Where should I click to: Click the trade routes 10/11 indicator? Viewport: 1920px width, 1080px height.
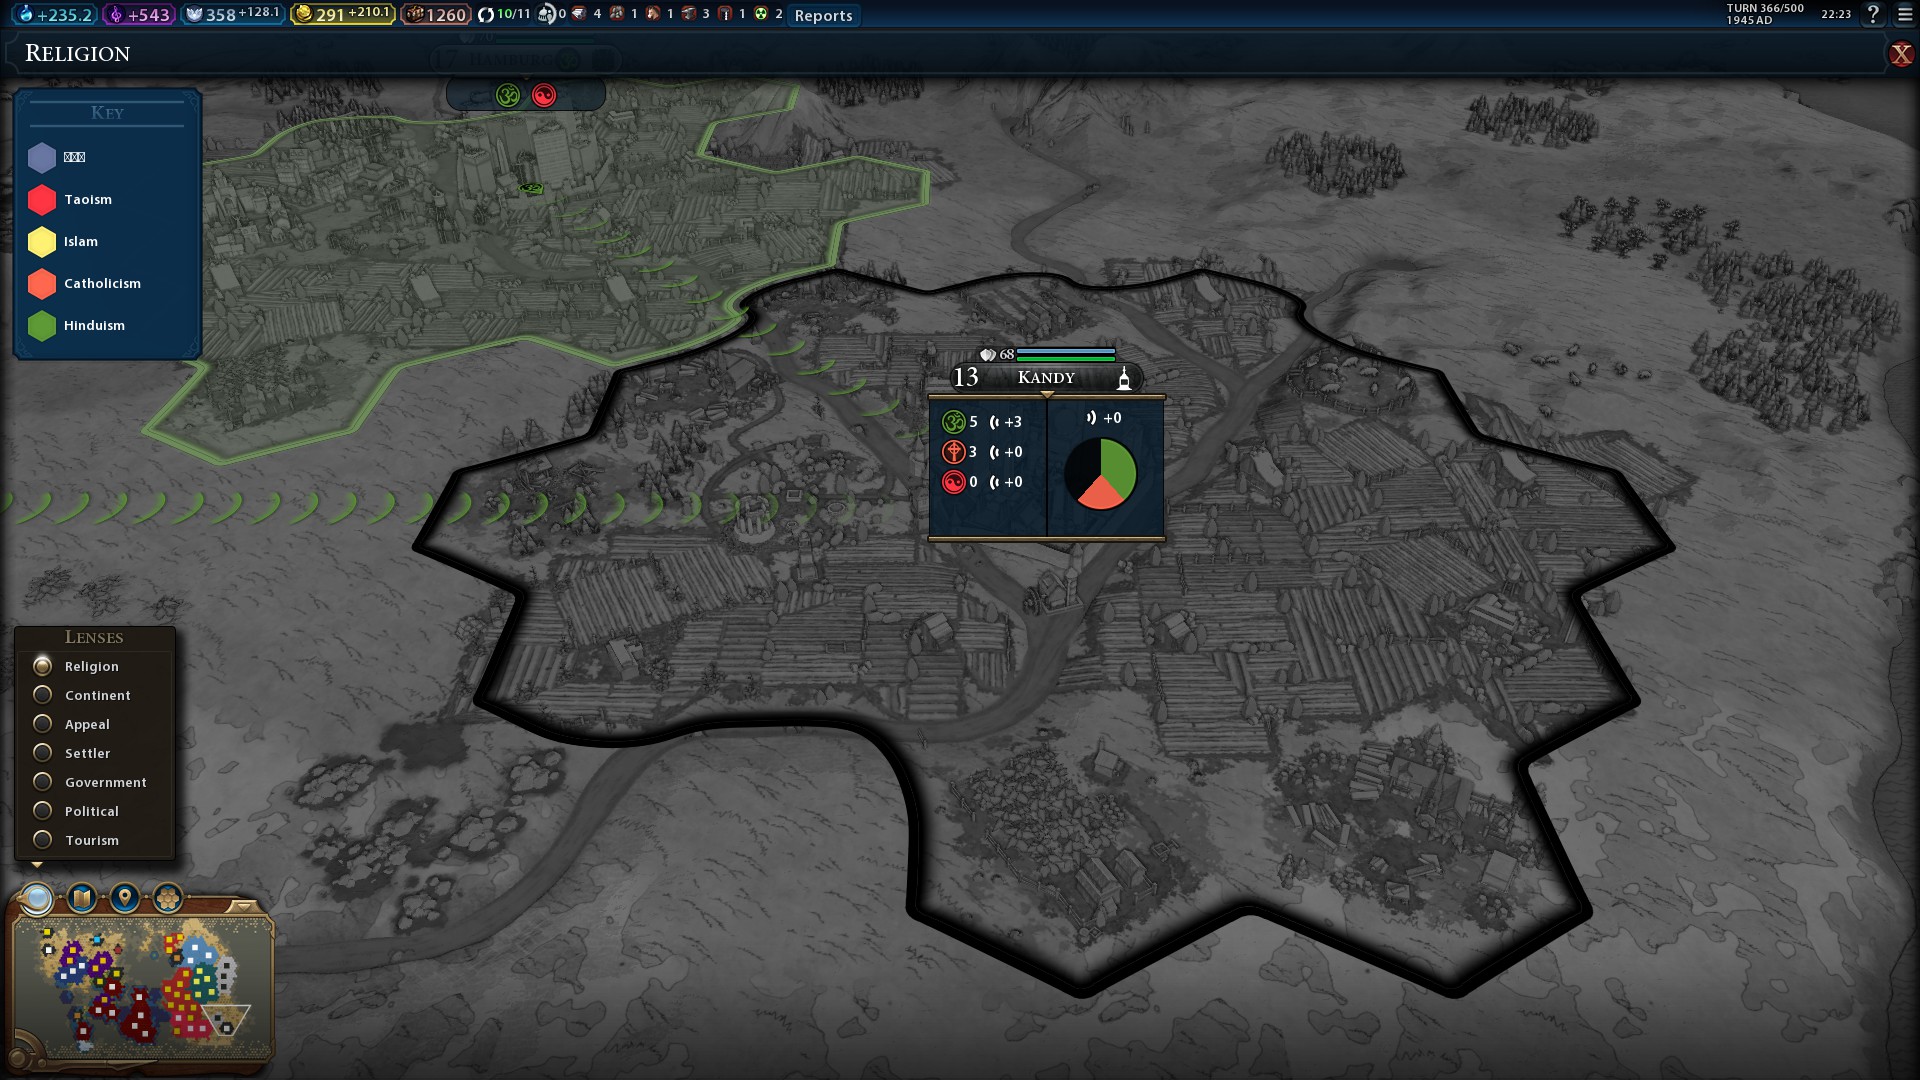click(504, 15)
